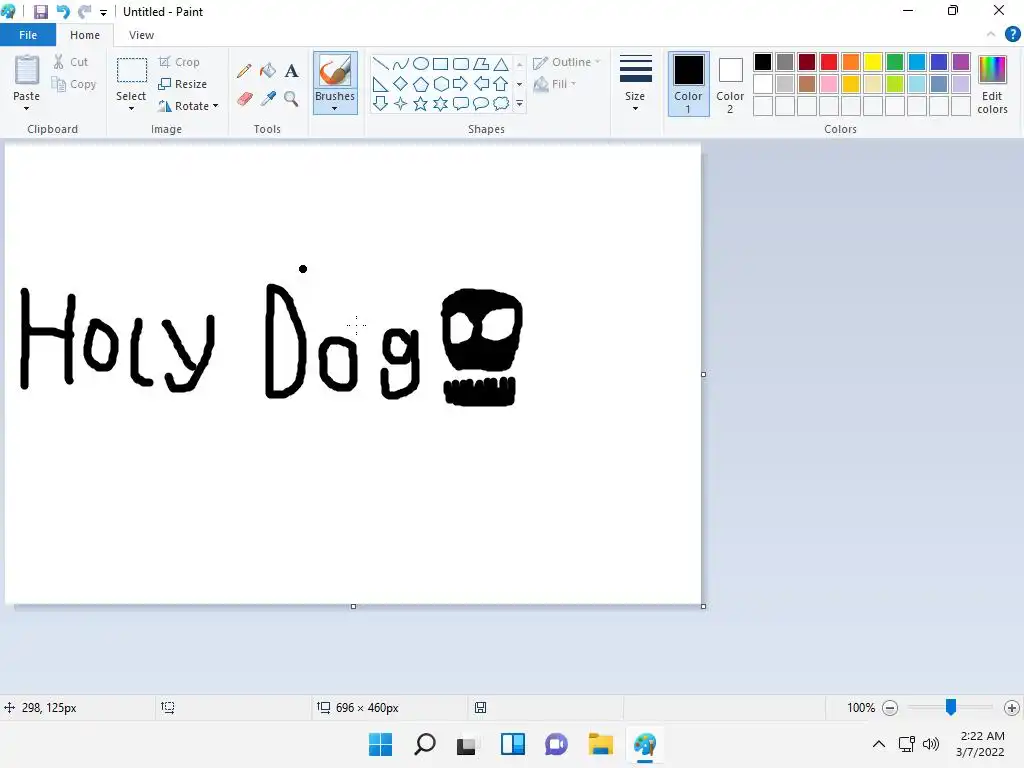
Task: Open Widgets from taskbar
Action: [513, 744]
